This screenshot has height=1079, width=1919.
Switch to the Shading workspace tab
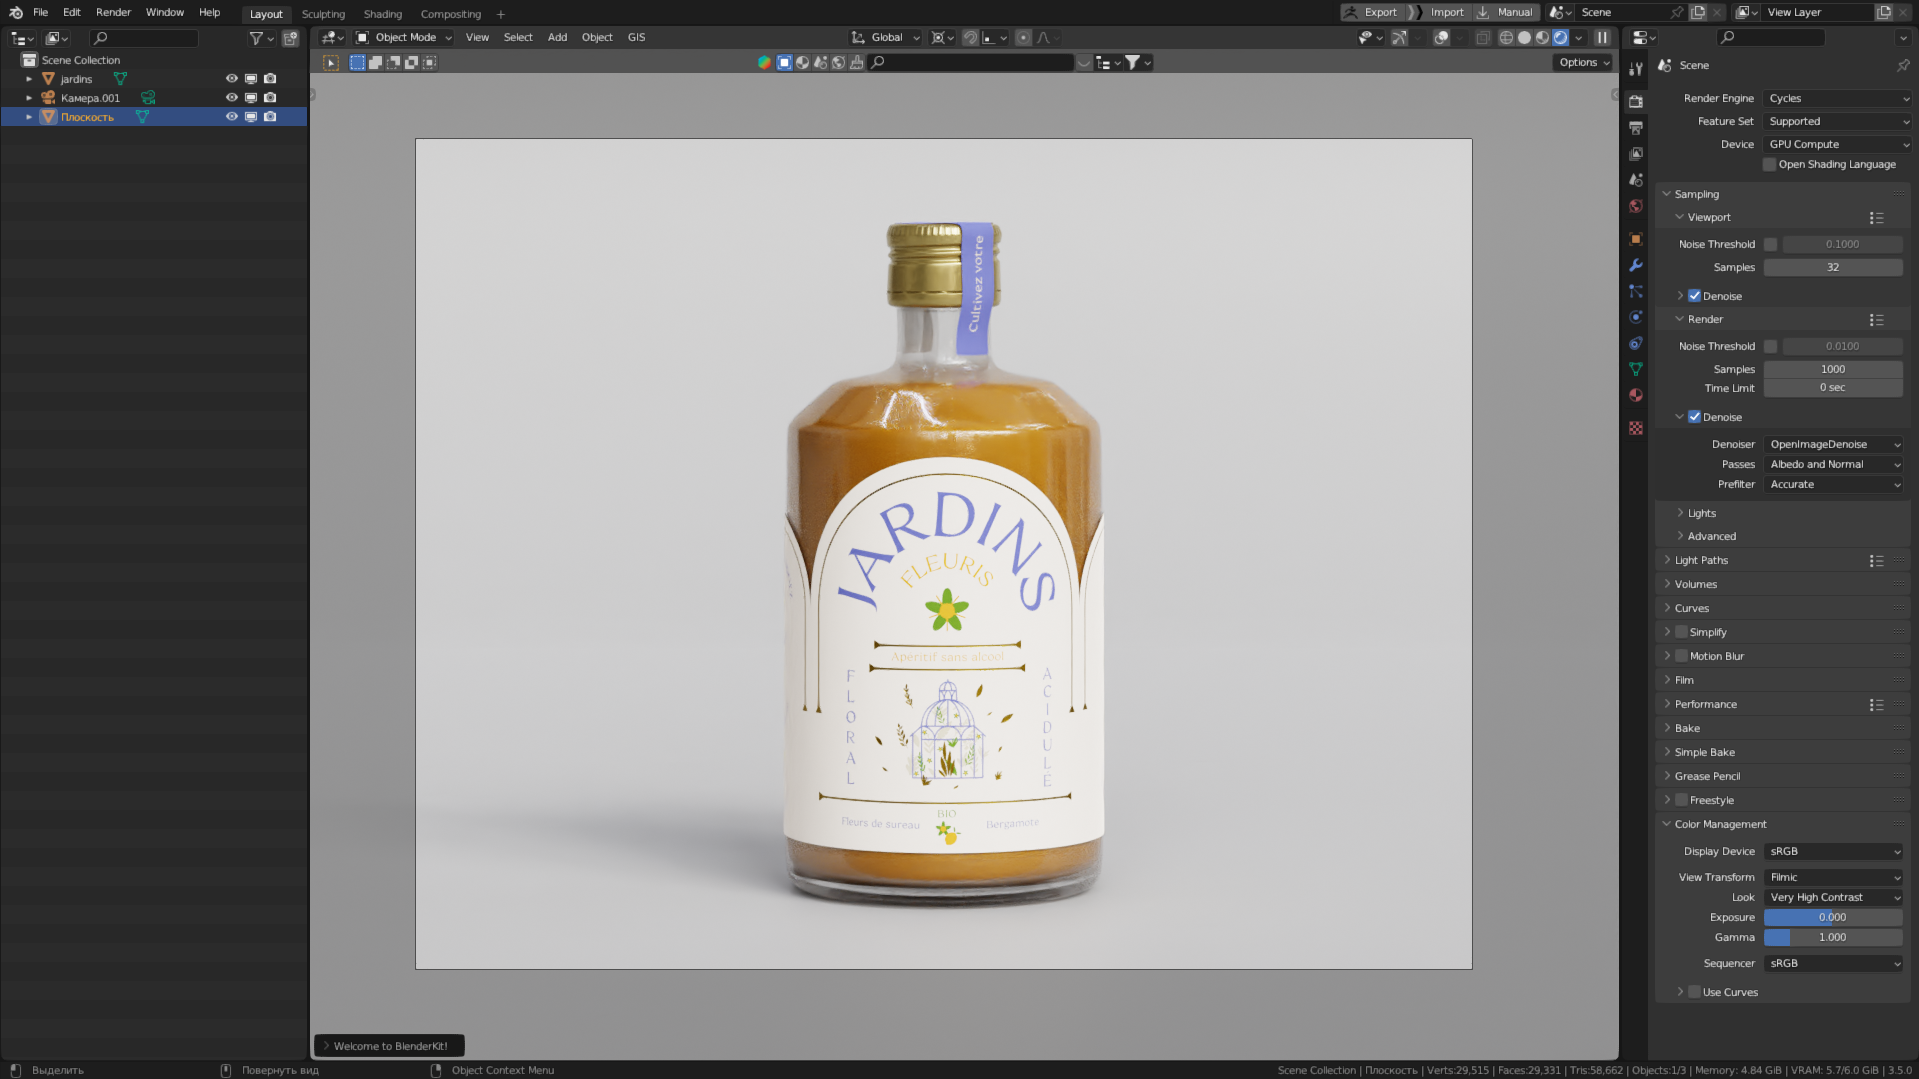click(x=382, y=14)
